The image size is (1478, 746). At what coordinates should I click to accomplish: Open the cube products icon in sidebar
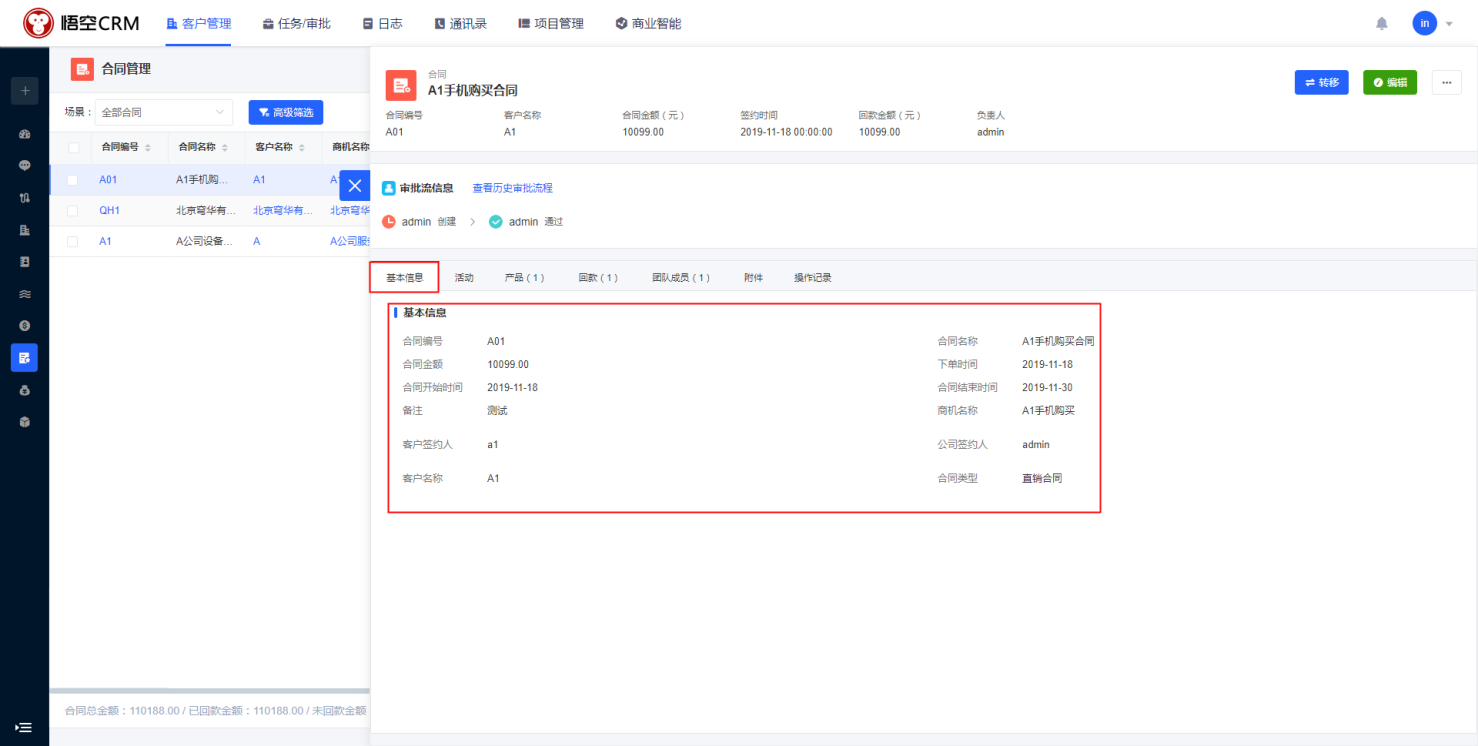click(x=24, y=422)
